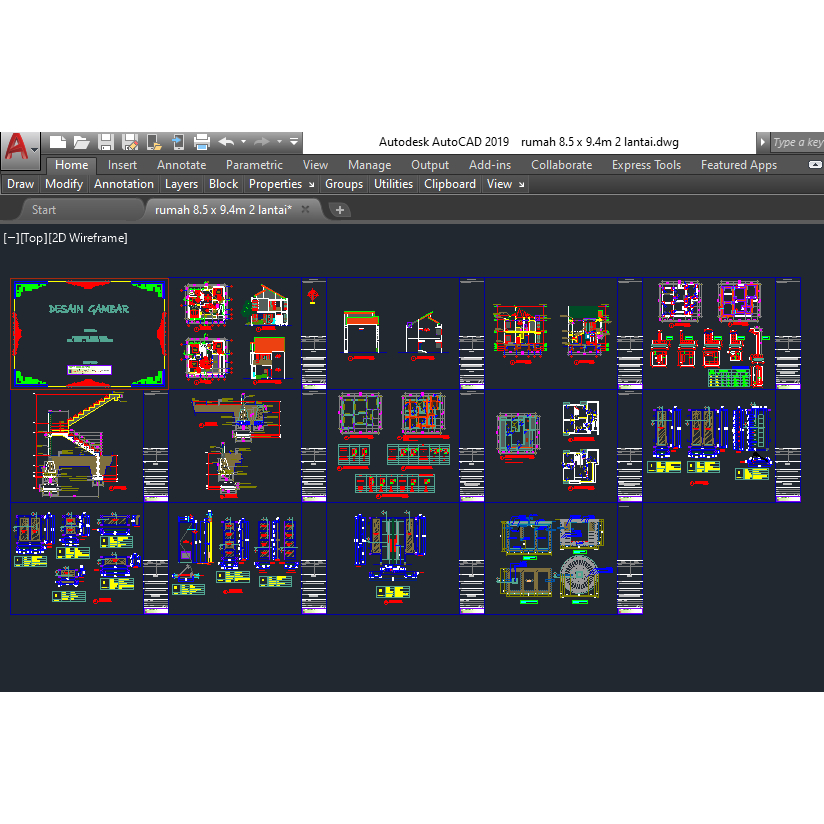The height and width of the screenshot is (824, 824).
Task: Select the DESAIN GAMBAR cover sheet
Action: [89, 334]
